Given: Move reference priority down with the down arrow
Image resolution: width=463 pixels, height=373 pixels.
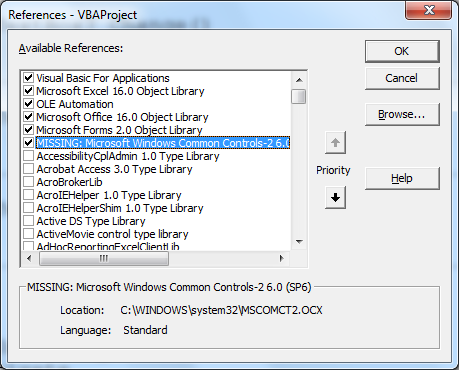Looking at the screenshot, I should [x=335, y=198].
